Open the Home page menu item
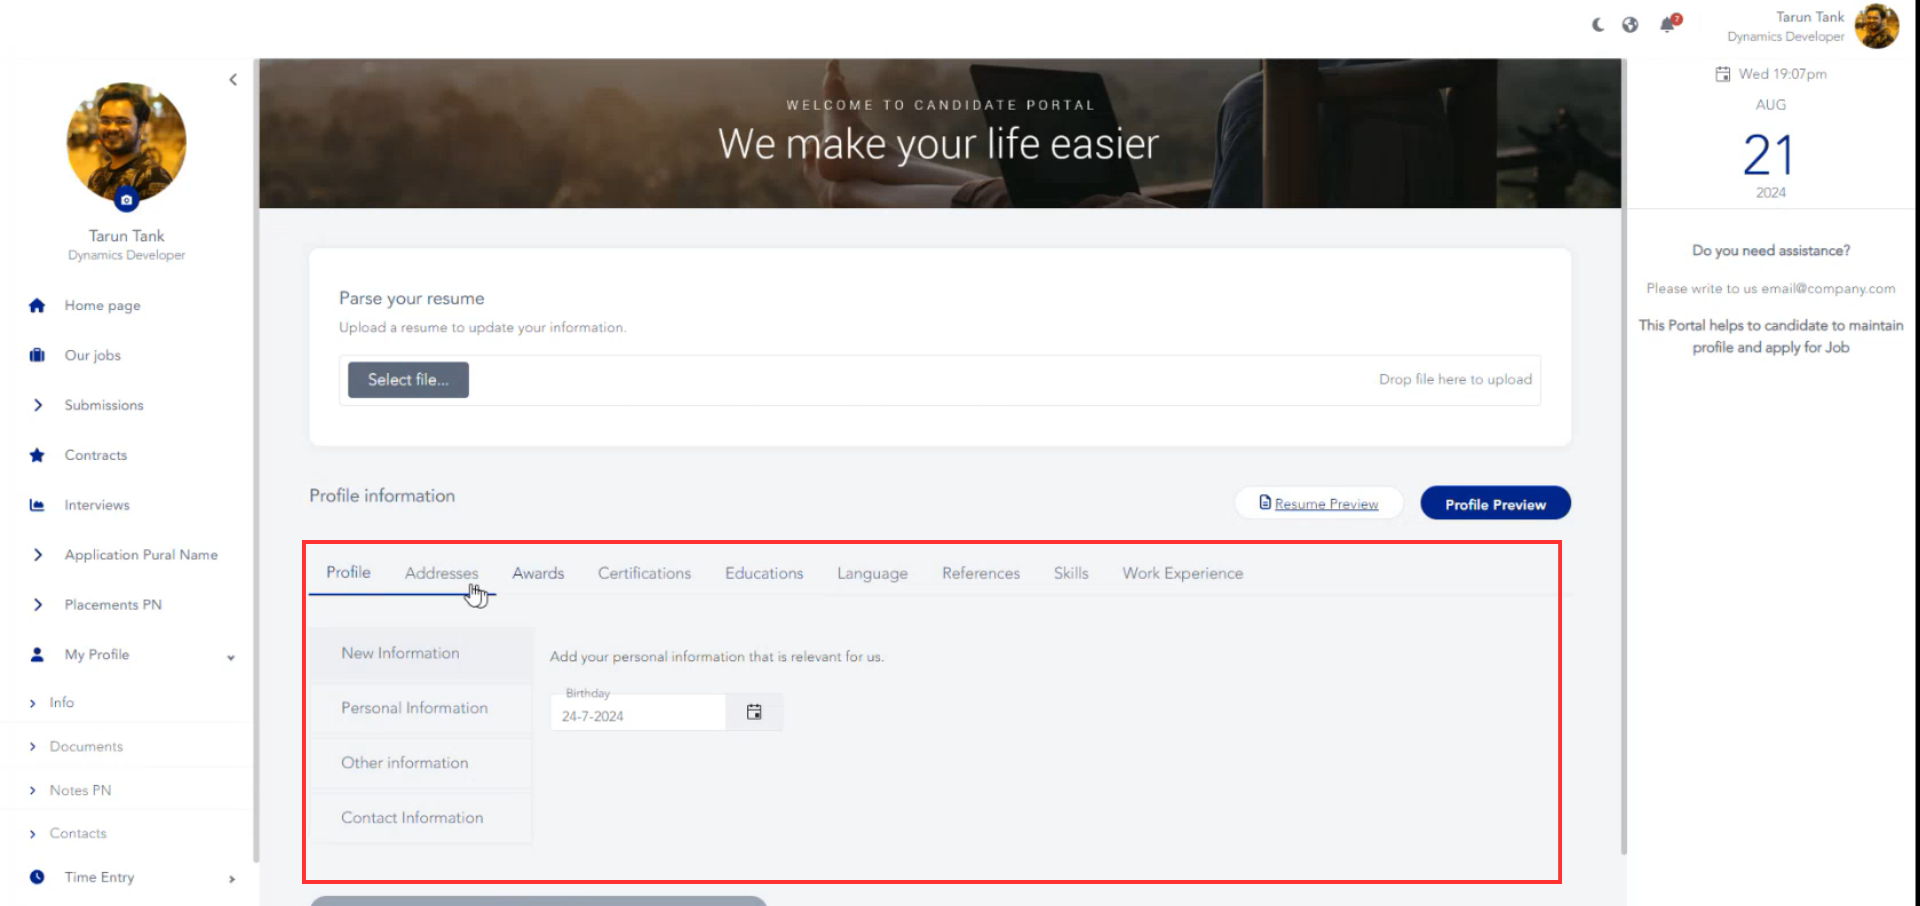The height and width of the screenshot is (906, 1920). click(x=102, y=305)
